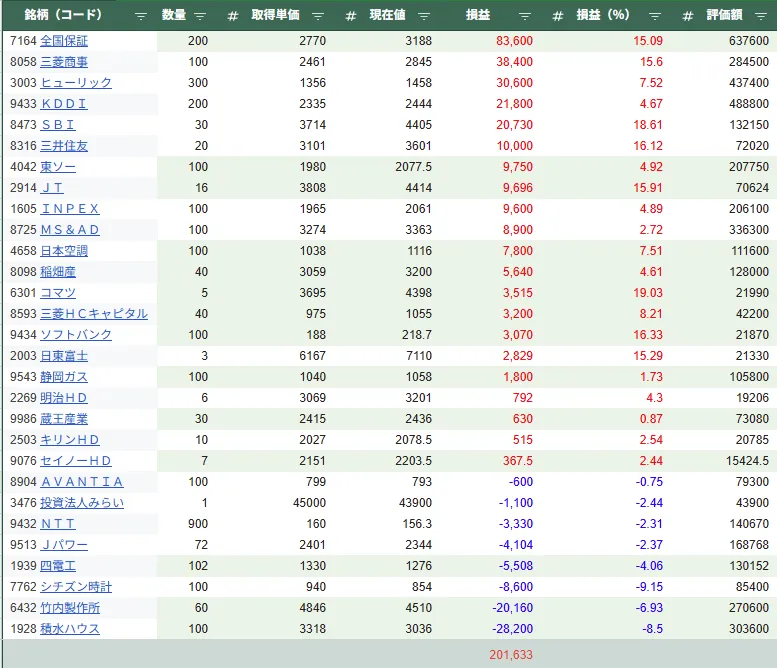
Task: Open the ソフトバンク stock link
Action: coord(76,334)
